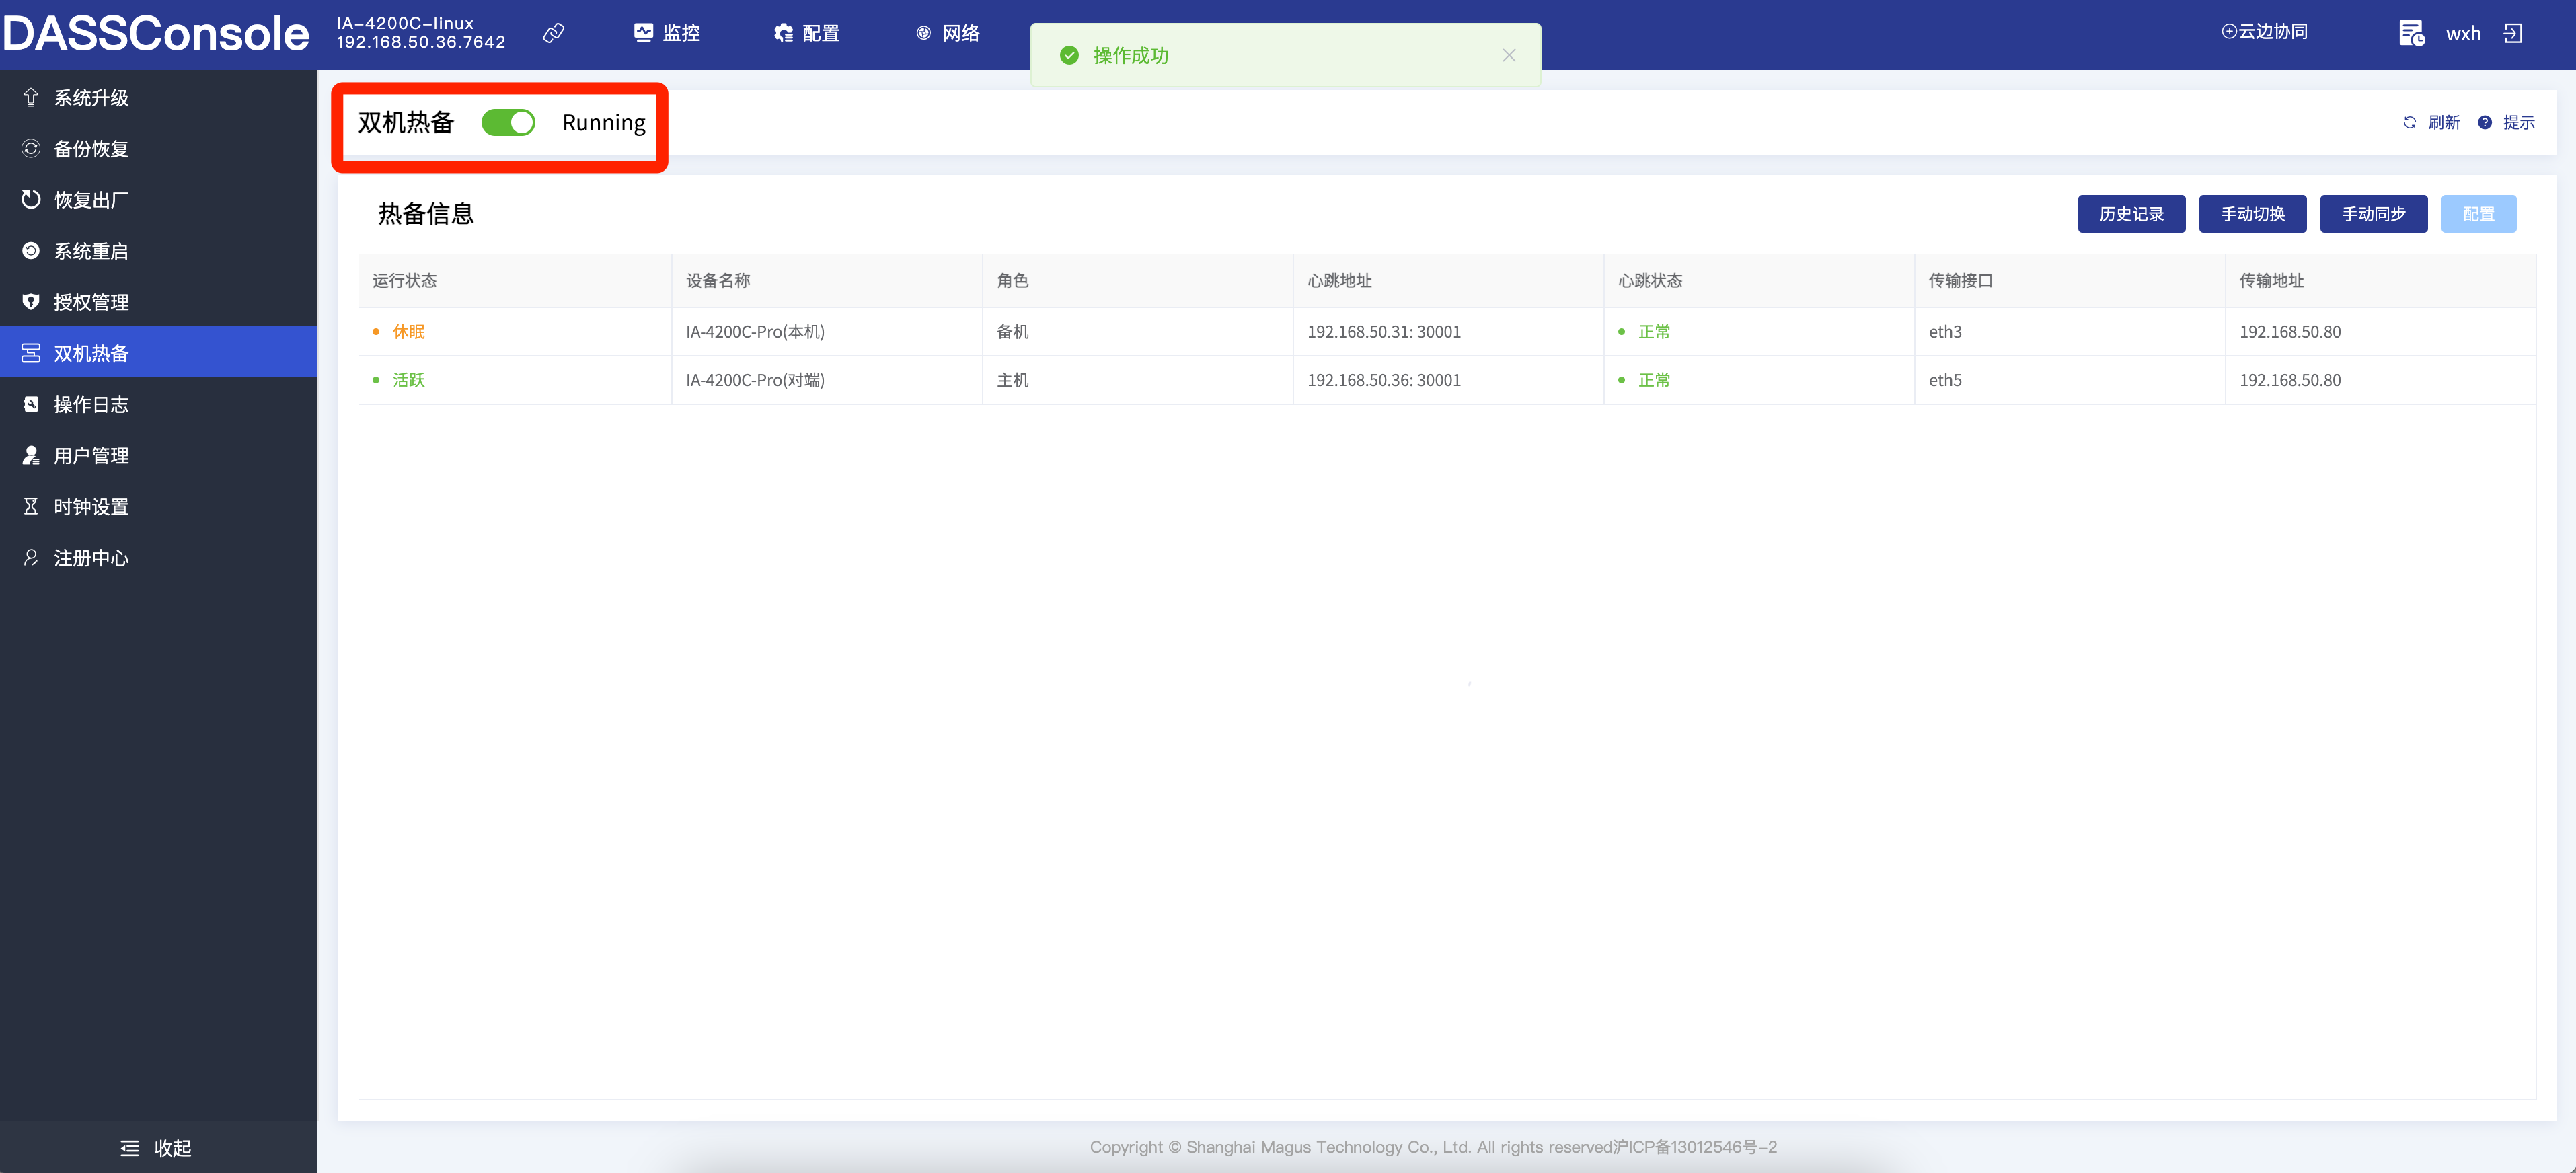
Task: Click the 运行状态 column header
Action: point(514,280)
